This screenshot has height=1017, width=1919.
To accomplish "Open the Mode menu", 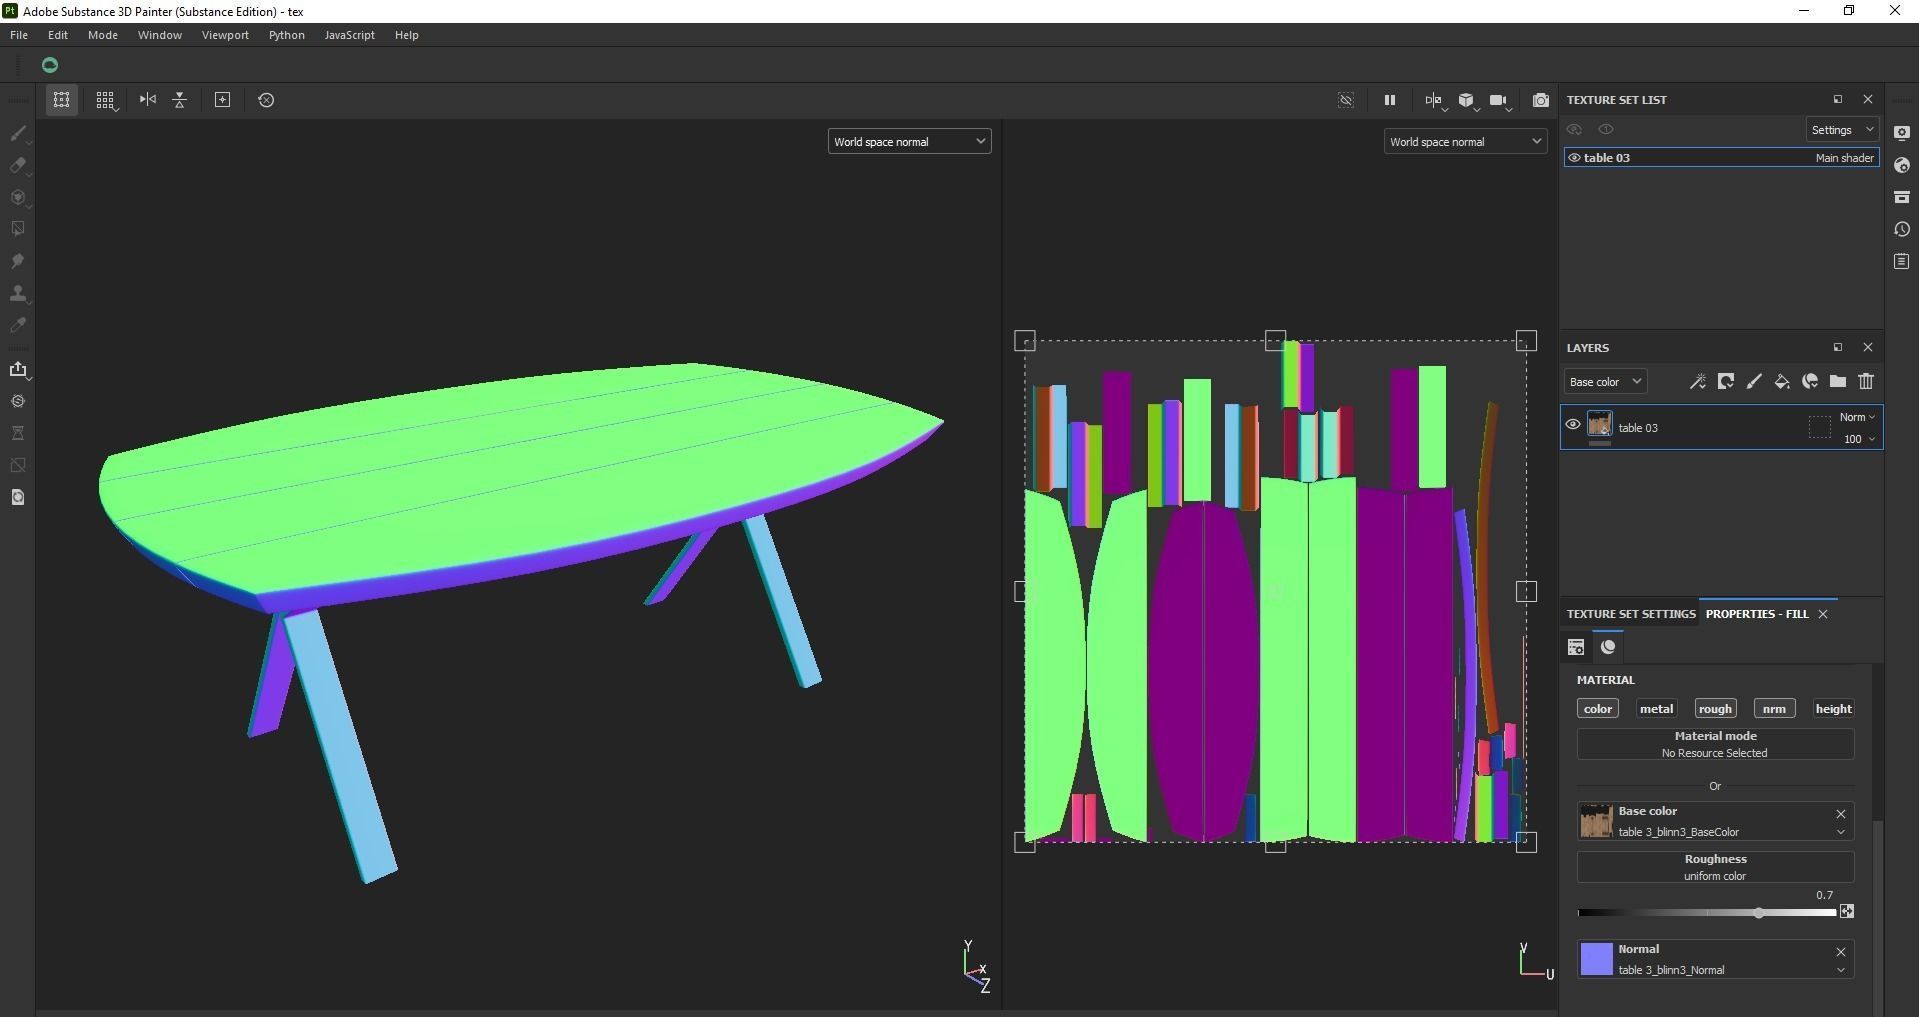I will click(103, 35).
